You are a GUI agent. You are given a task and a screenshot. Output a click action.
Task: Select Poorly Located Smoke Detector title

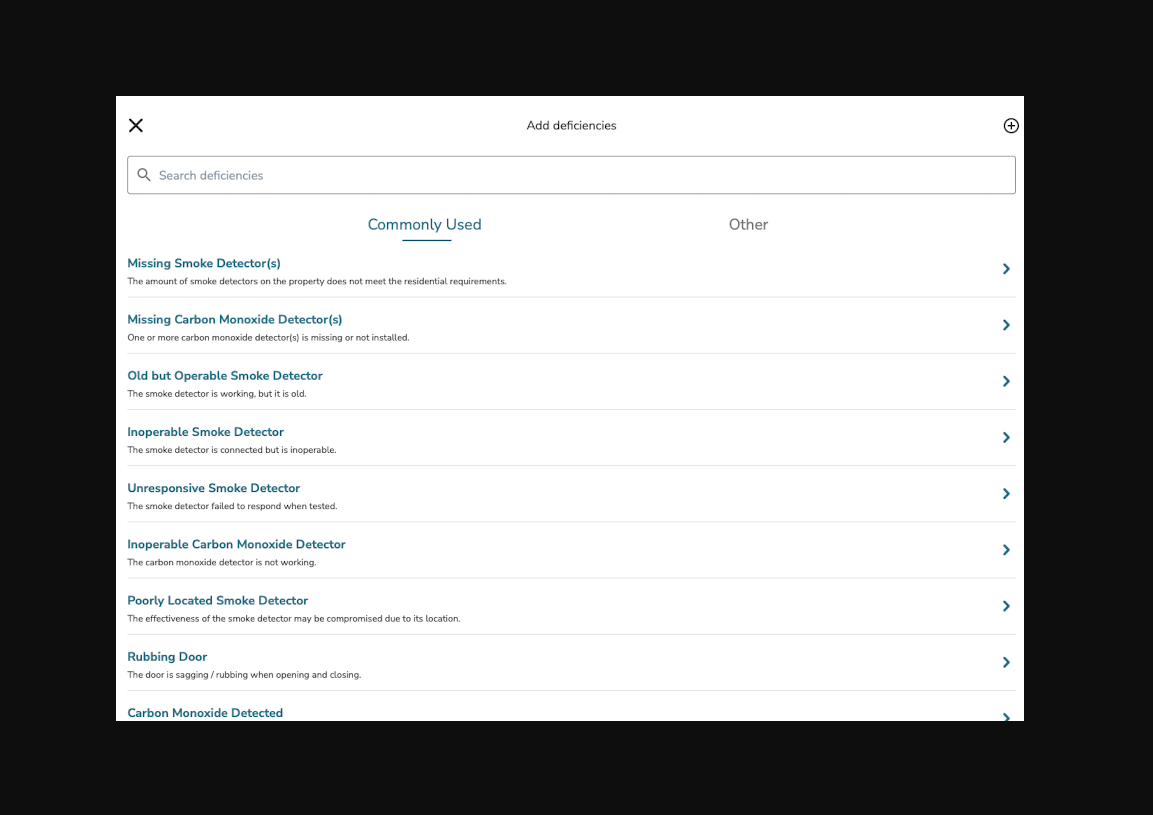point(218,601)
